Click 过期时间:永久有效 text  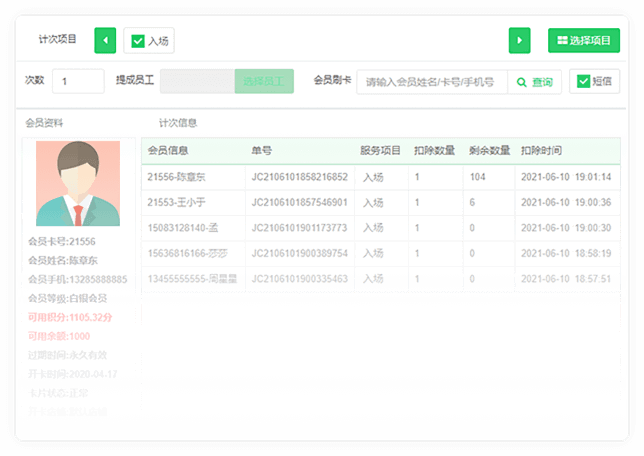point(67,355)
